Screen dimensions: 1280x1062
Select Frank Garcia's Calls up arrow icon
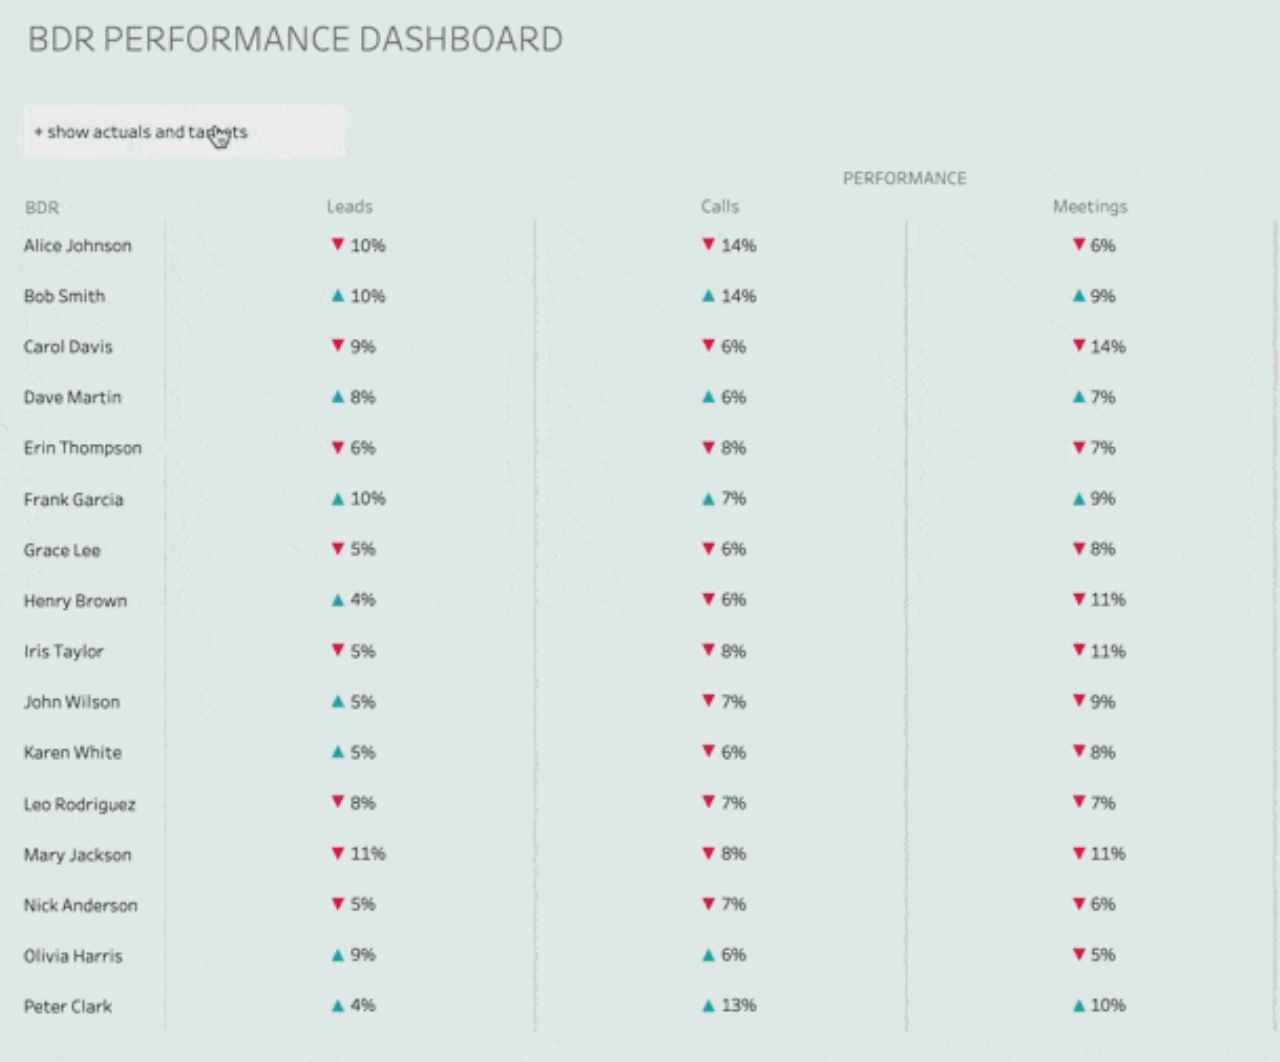click(708, 498)
